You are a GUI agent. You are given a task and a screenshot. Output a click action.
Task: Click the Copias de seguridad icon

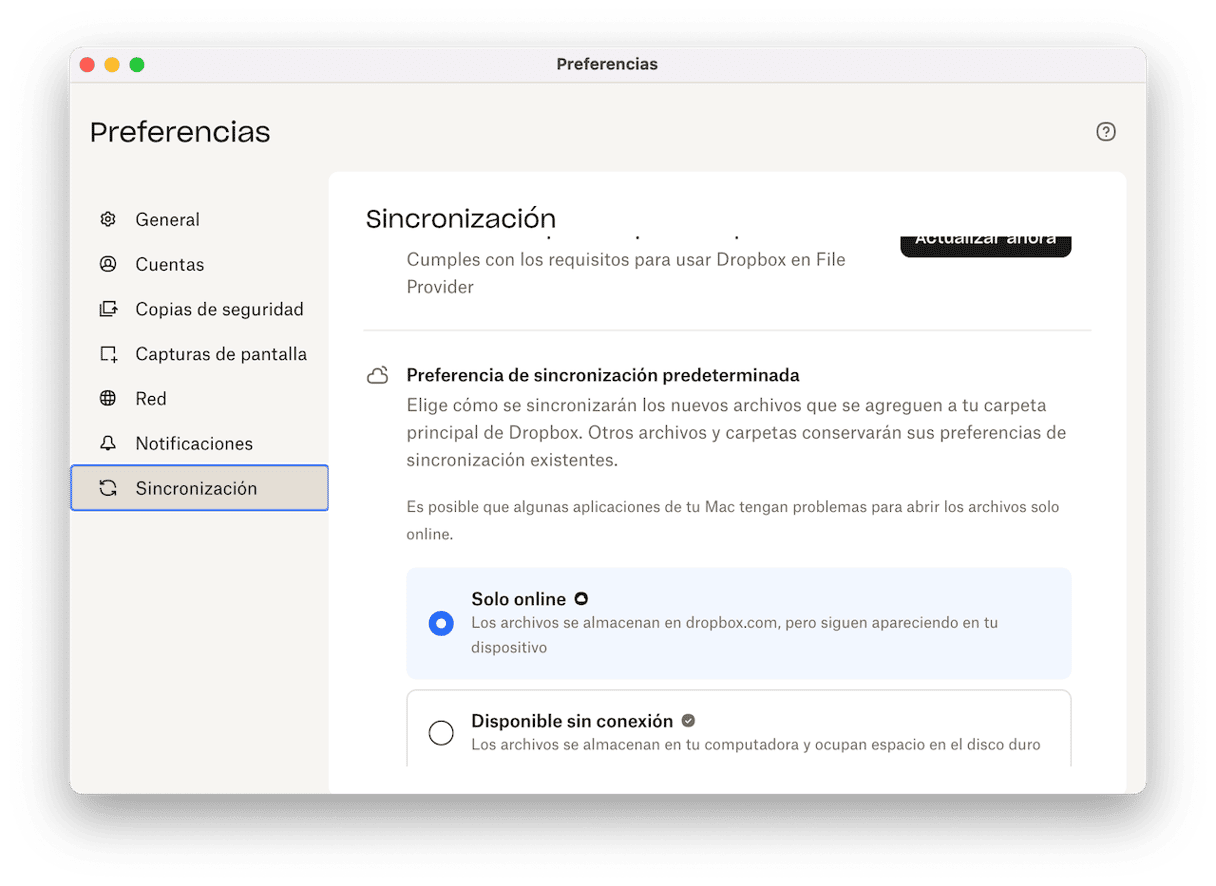coord(108,309)
